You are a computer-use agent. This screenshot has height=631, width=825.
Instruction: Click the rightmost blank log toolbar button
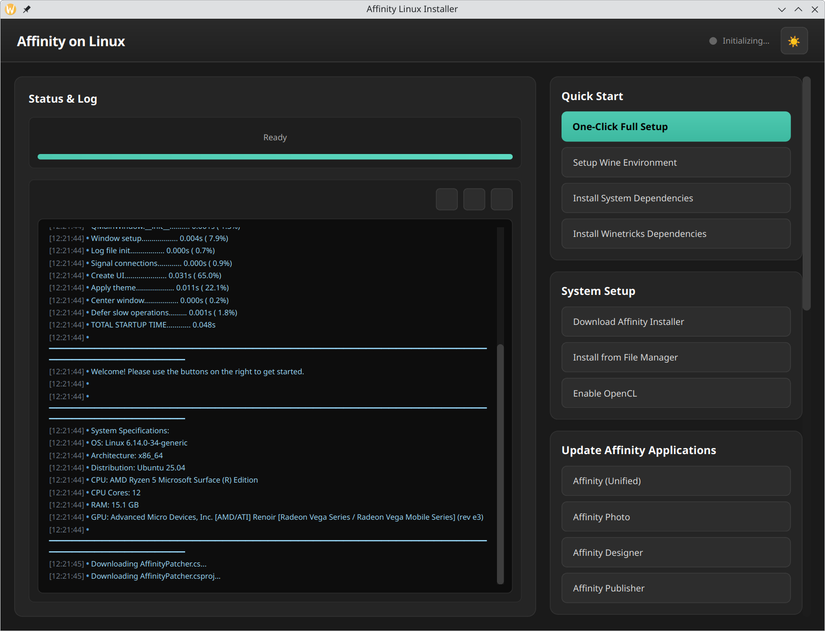(501, 199)
